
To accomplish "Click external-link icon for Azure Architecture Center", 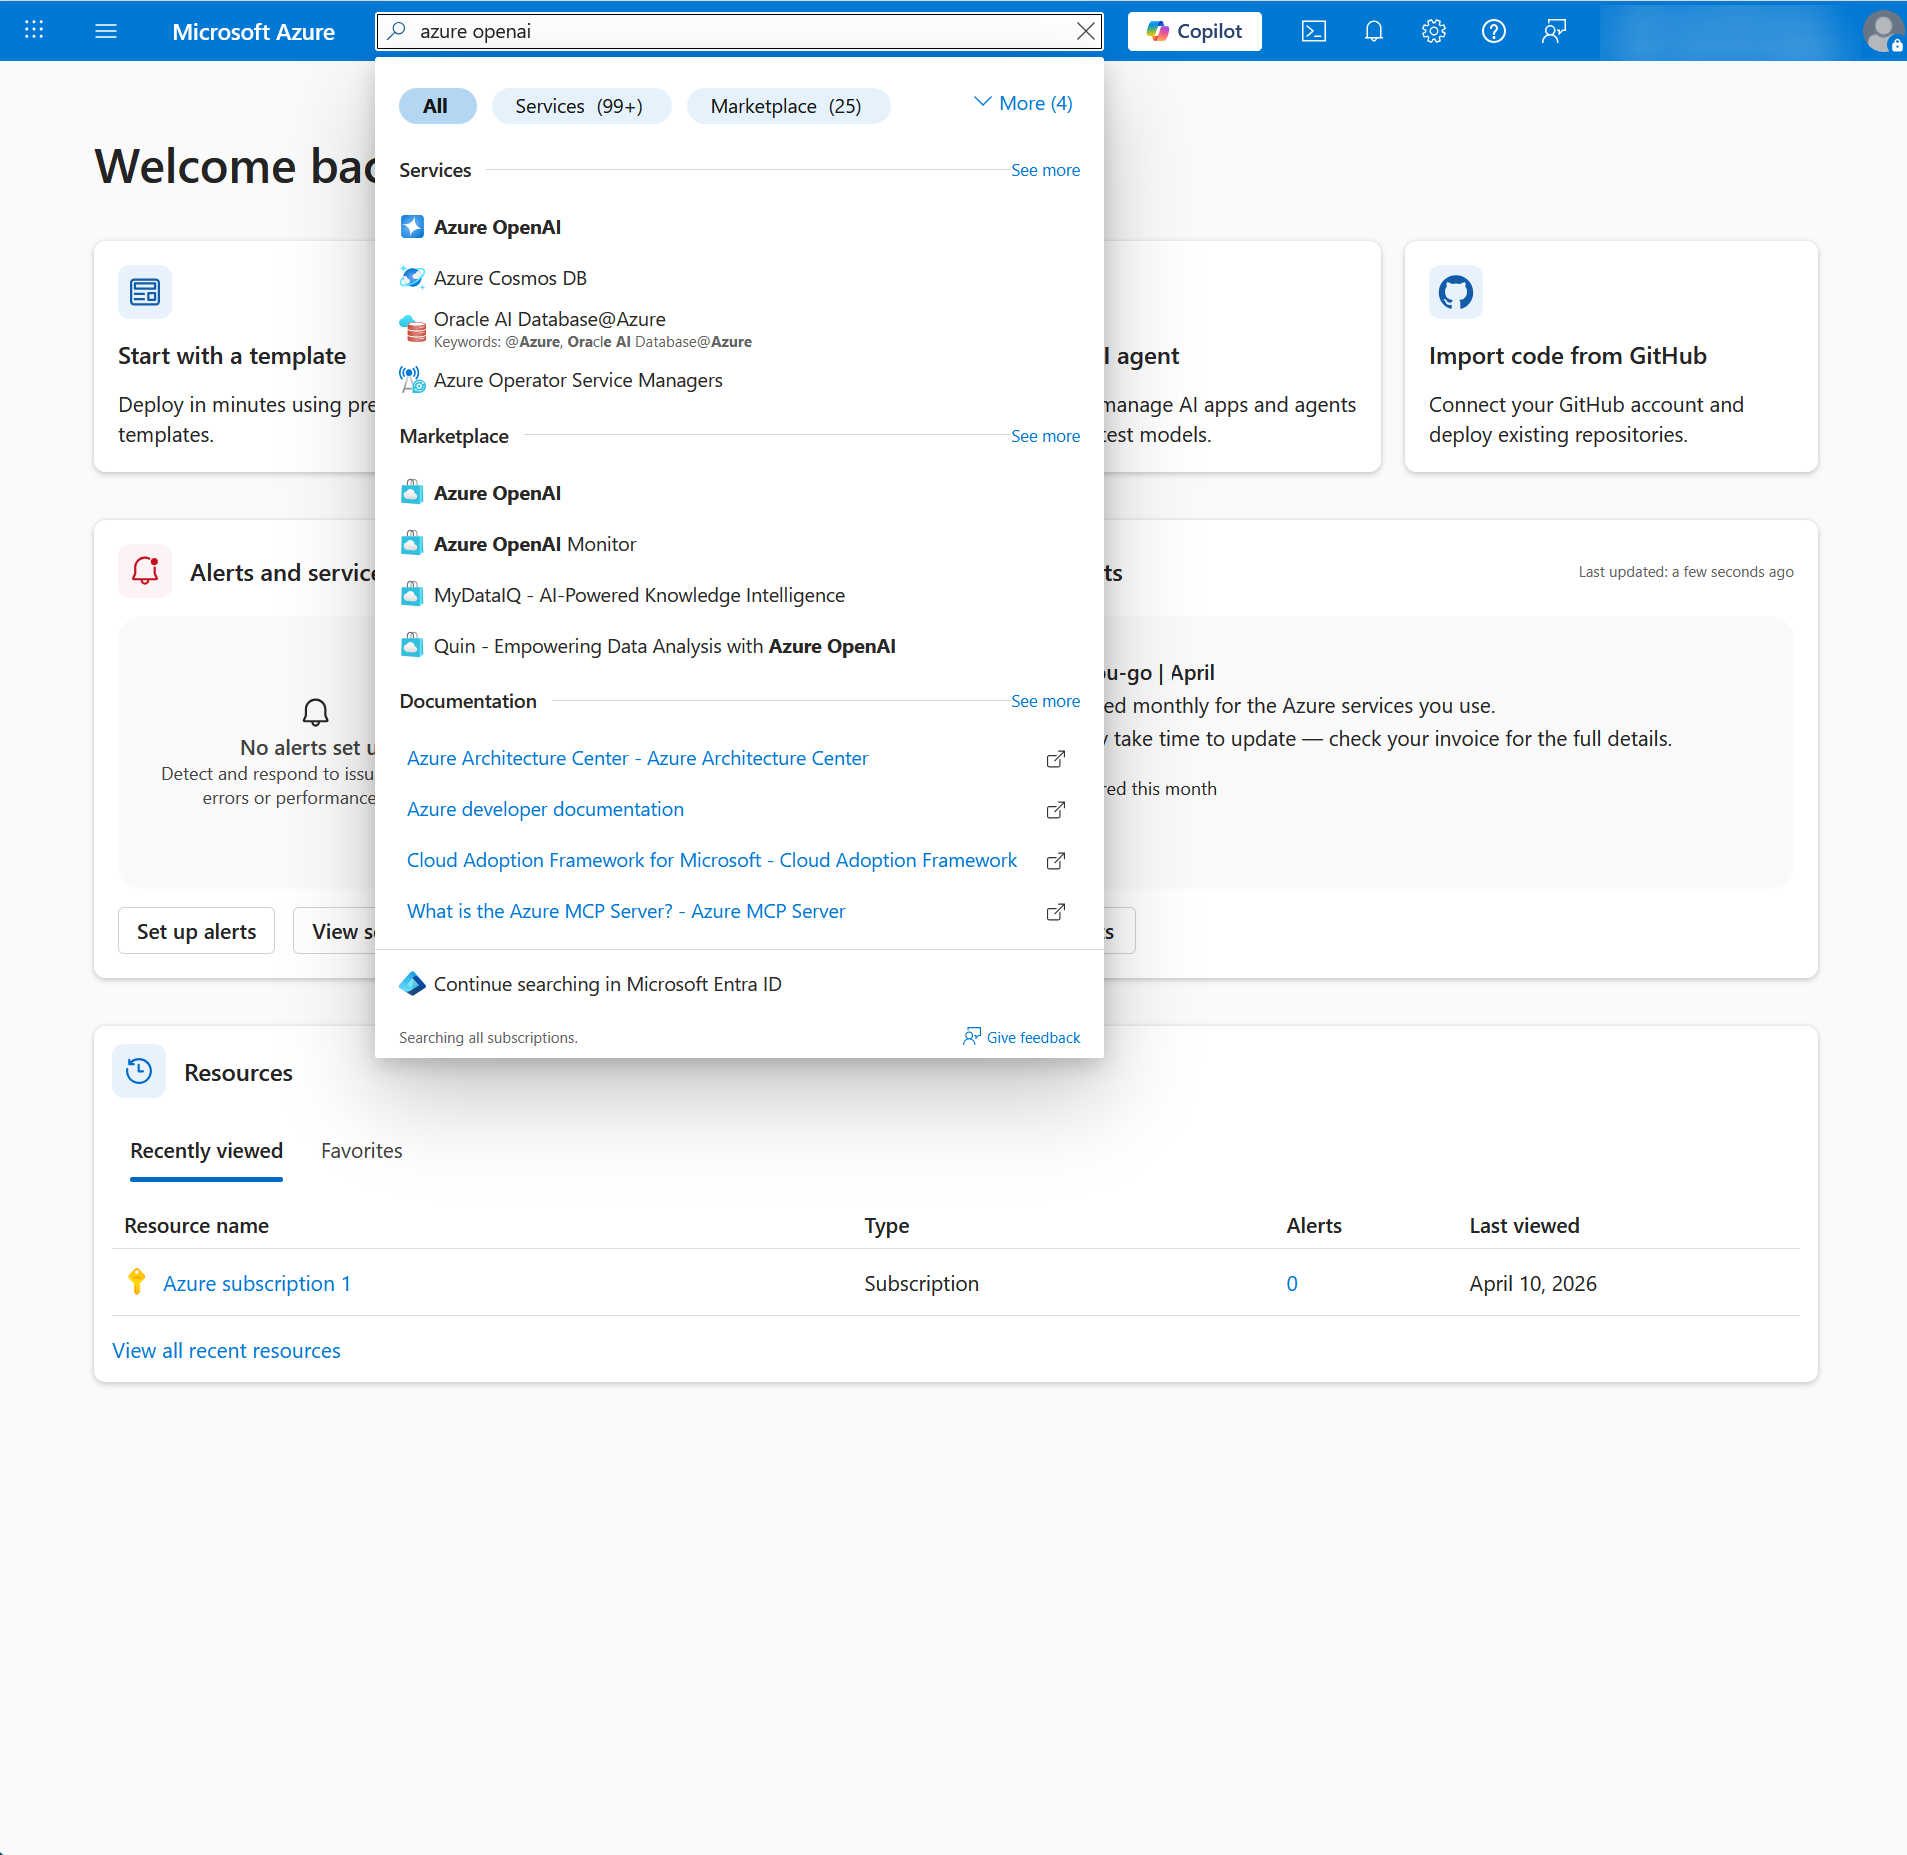I will coord(1056,759).
